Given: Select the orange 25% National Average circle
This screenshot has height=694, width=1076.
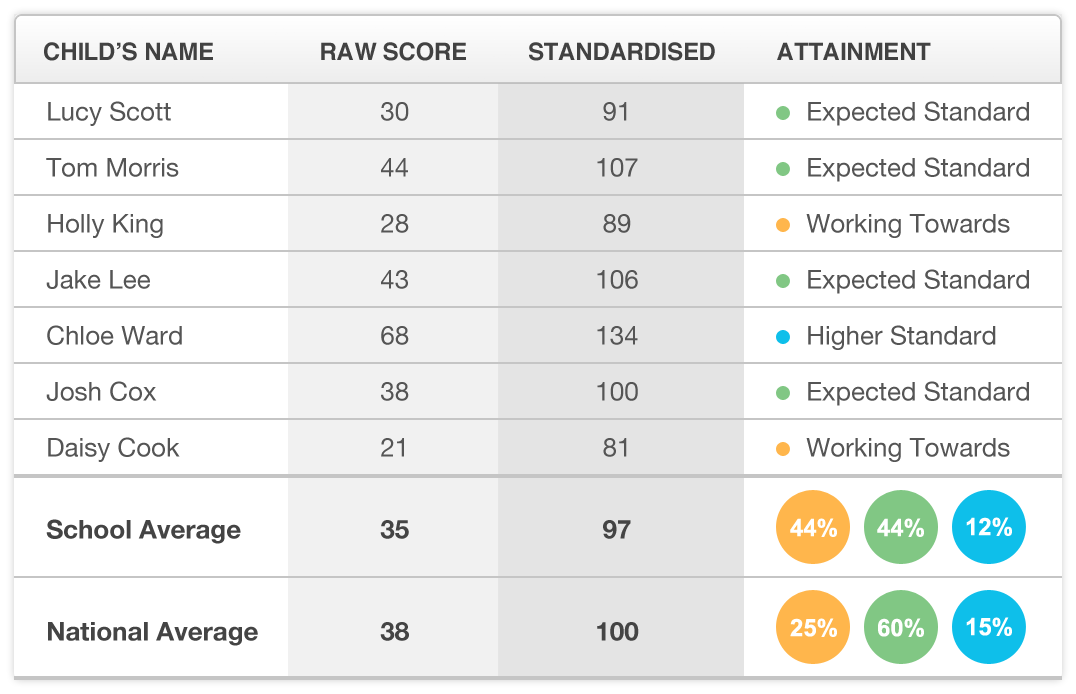Looking at the screenshot, I should tap(813, 628).
